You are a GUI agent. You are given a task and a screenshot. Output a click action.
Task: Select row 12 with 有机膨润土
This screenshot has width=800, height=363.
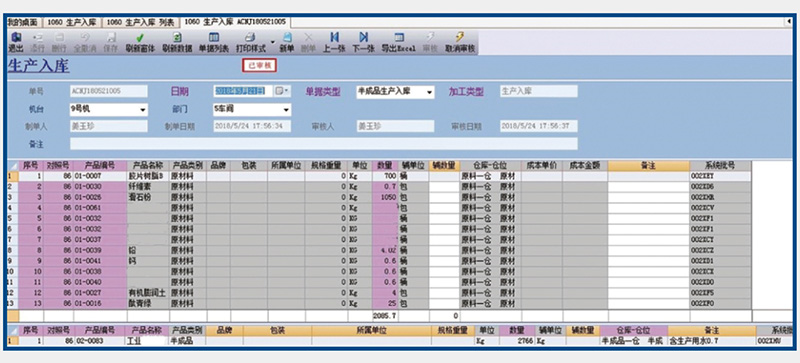[379, 293]
